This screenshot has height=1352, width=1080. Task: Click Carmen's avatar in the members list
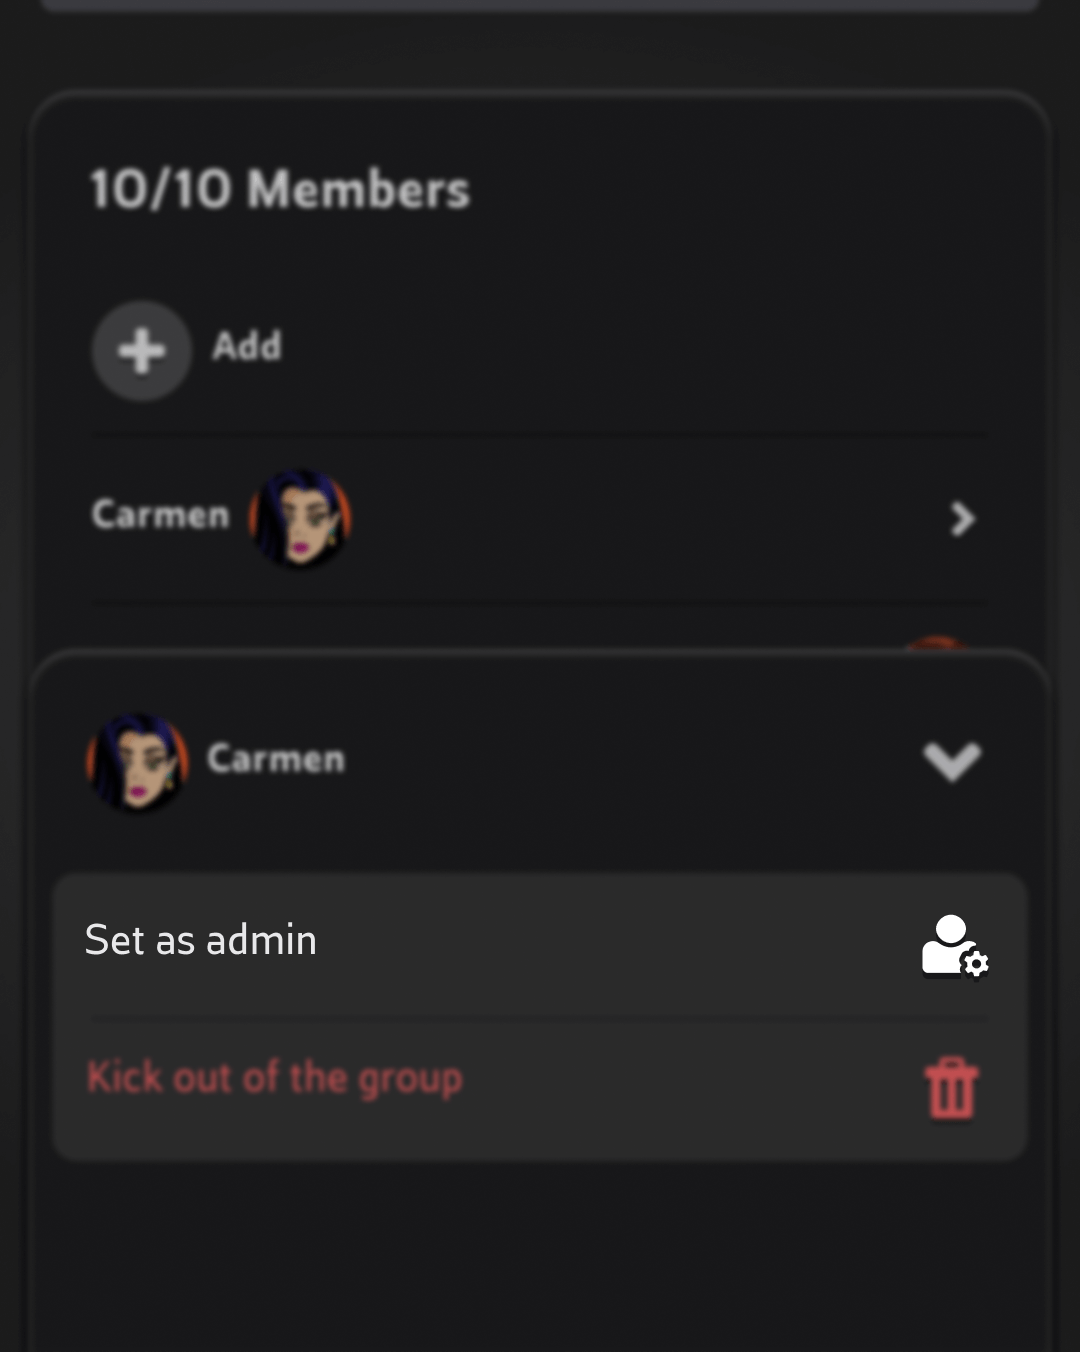click(300, 518)
